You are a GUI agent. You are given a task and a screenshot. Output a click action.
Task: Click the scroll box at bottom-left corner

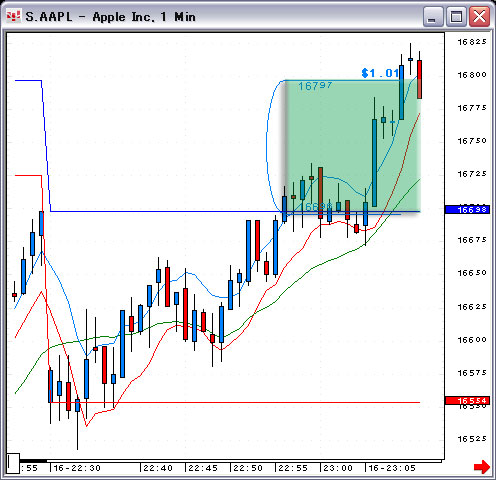pos(13,463)
